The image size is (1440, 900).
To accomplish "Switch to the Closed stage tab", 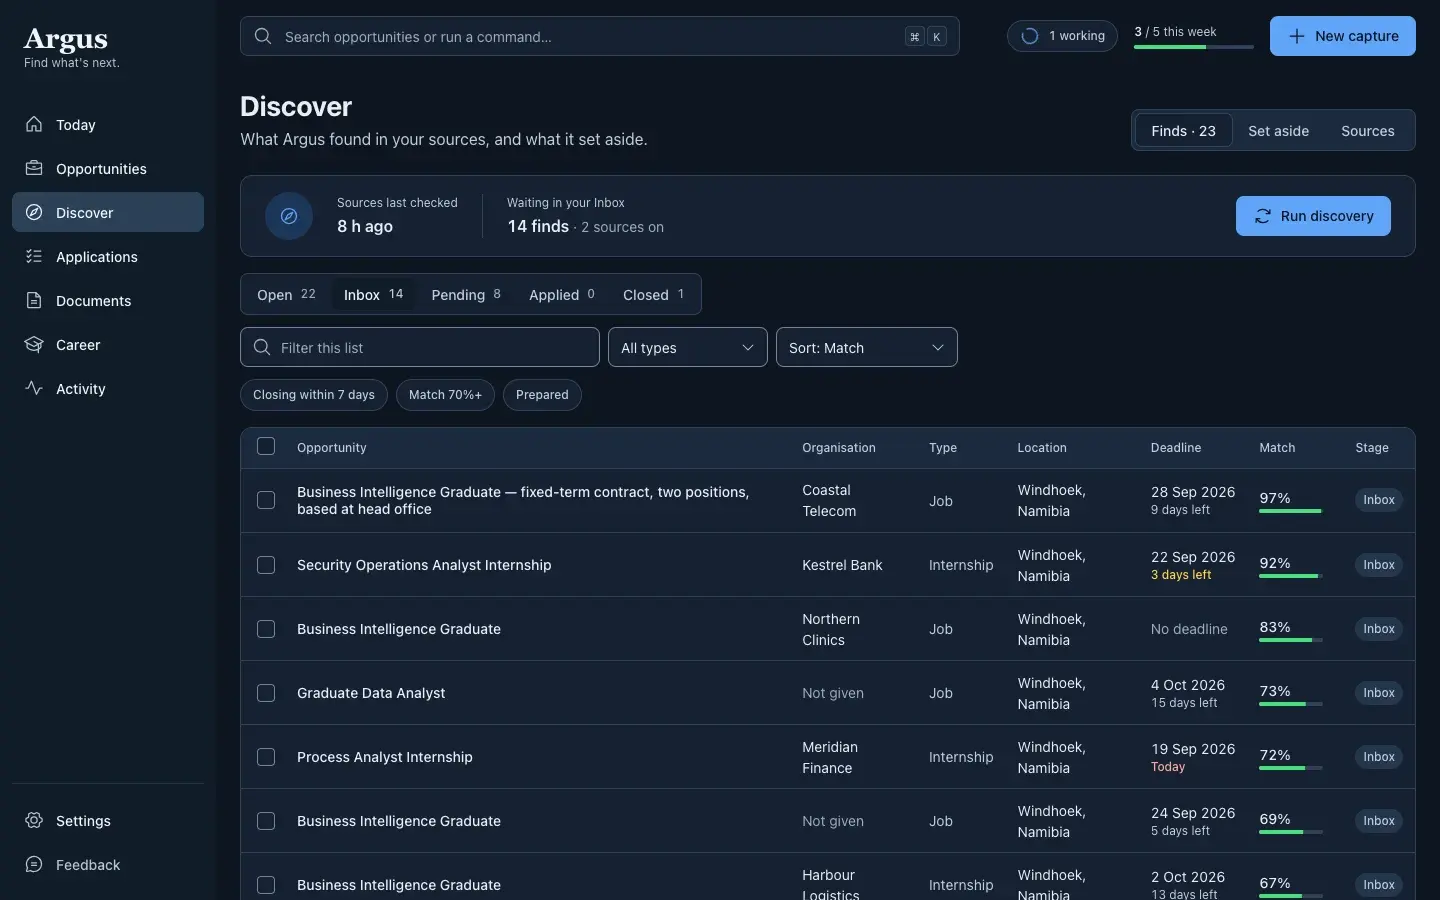I will 654,294.
